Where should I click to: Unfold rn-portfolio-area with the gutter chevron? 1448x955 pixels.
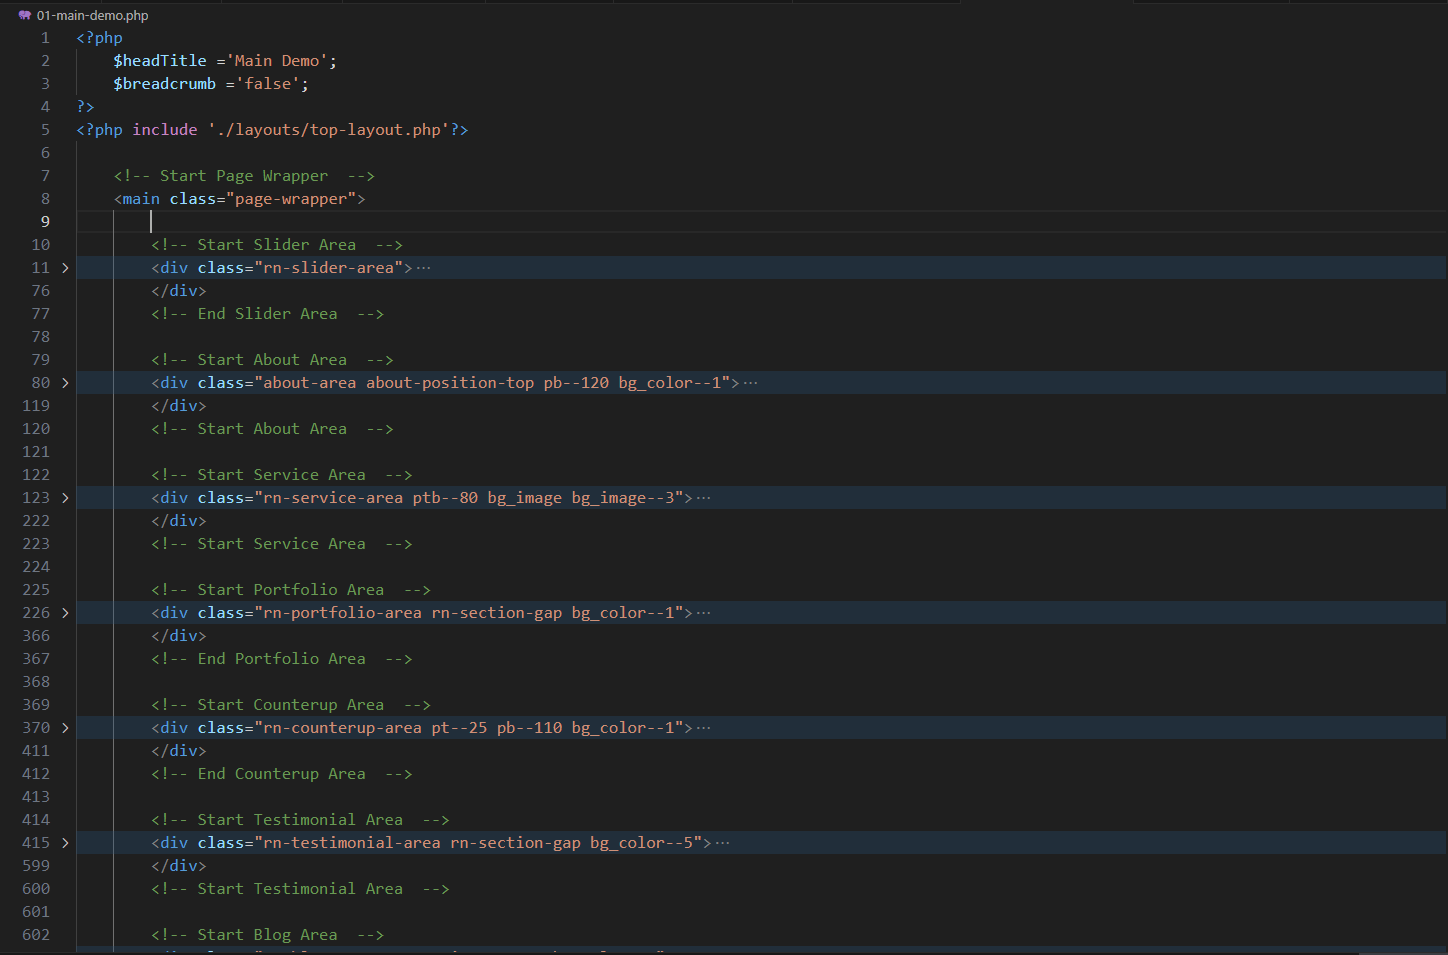tap(66, 613)
